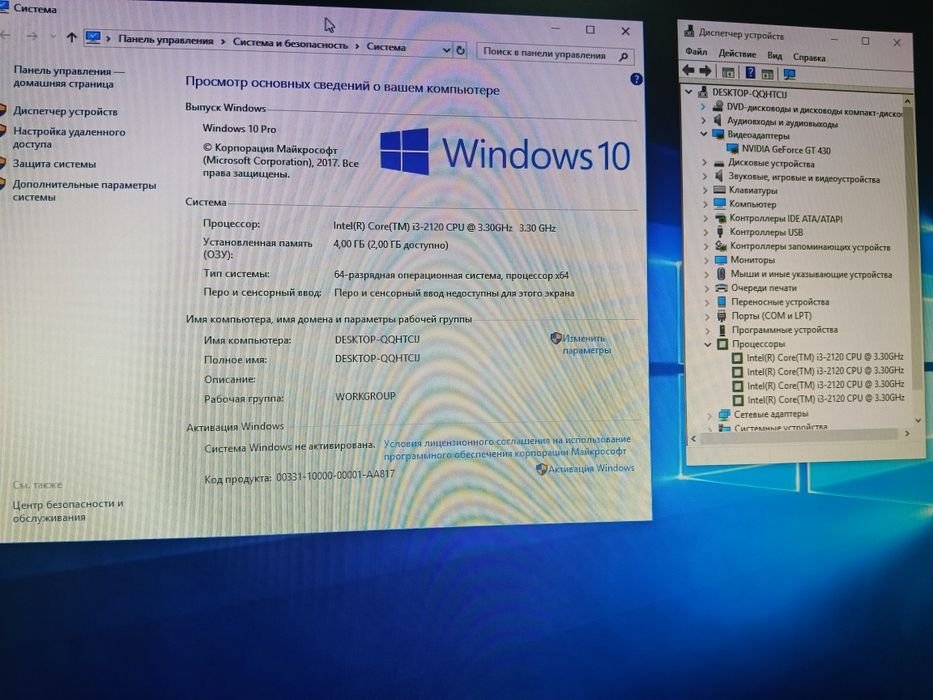Screen dimensions: 933x700
Task: Click printer icon beside Очереди печати
Action: tap(721, 288)
